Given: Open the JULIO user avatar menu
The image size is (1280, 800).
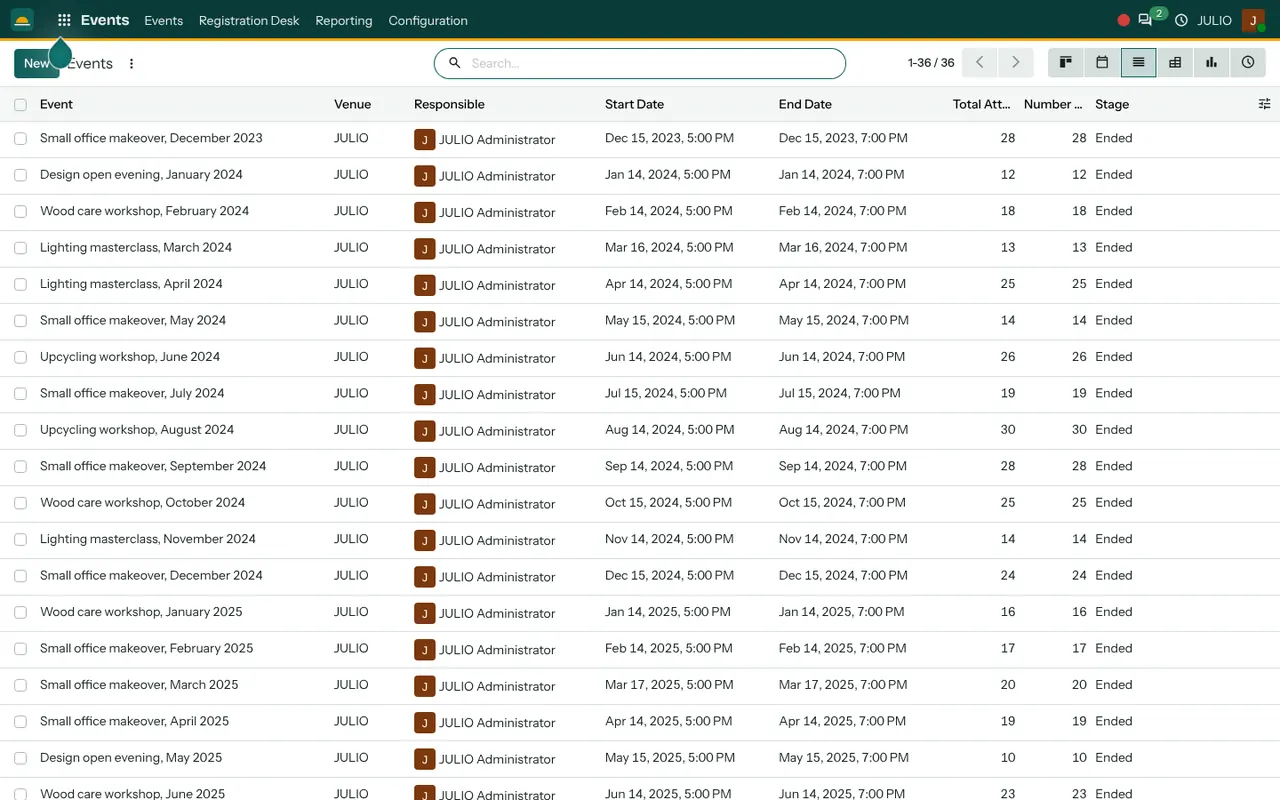Looking at the screenshot, I should pyautogui.click(x=1253, y=20).
